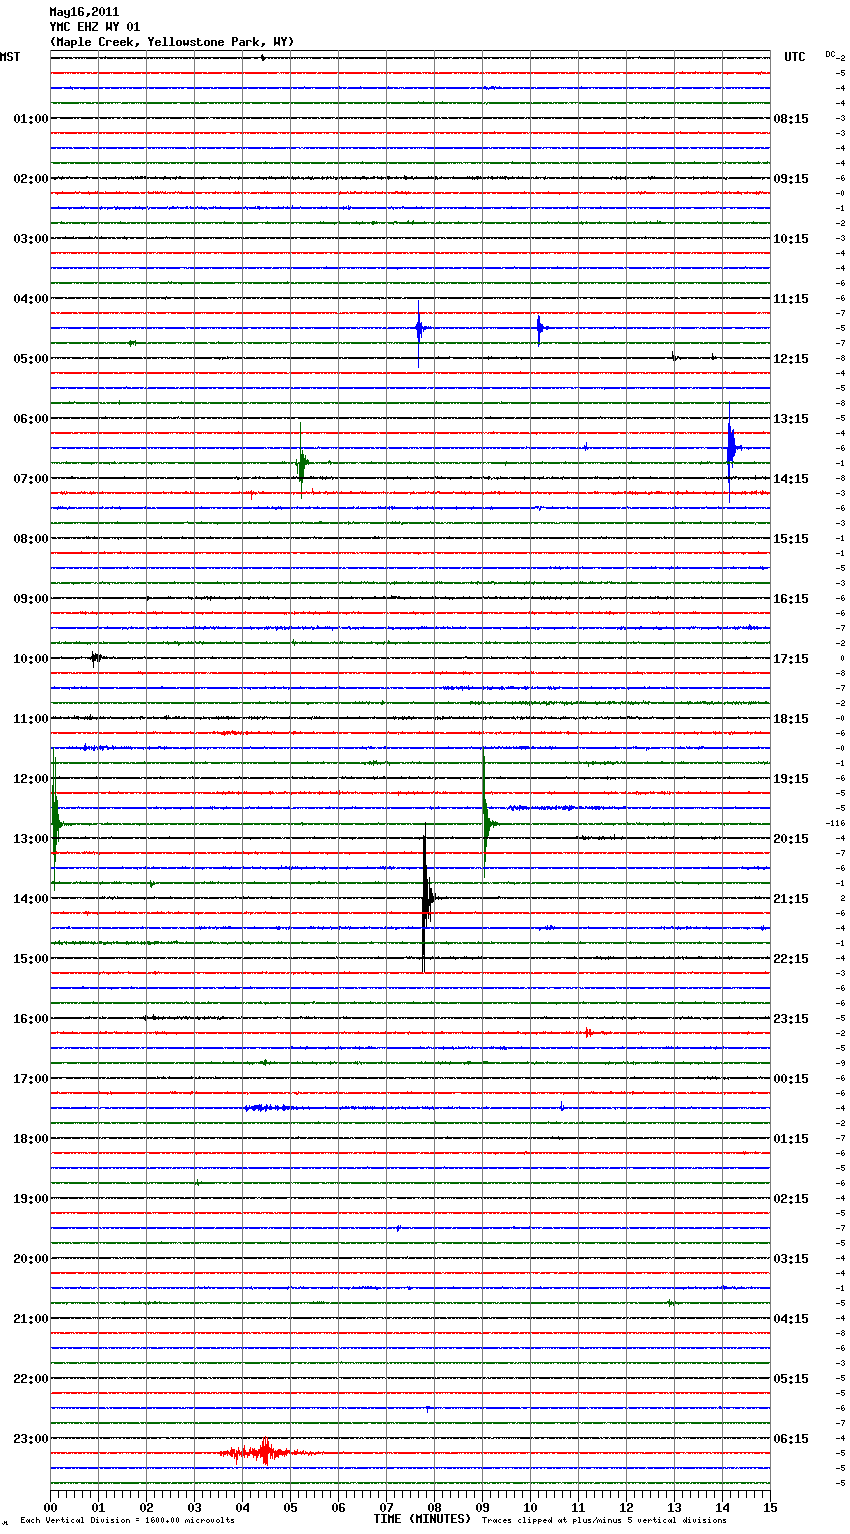The image size is (850, 1534).
Task: Click the 23:00 MST hour label
Action: (x=30, y=1438)
